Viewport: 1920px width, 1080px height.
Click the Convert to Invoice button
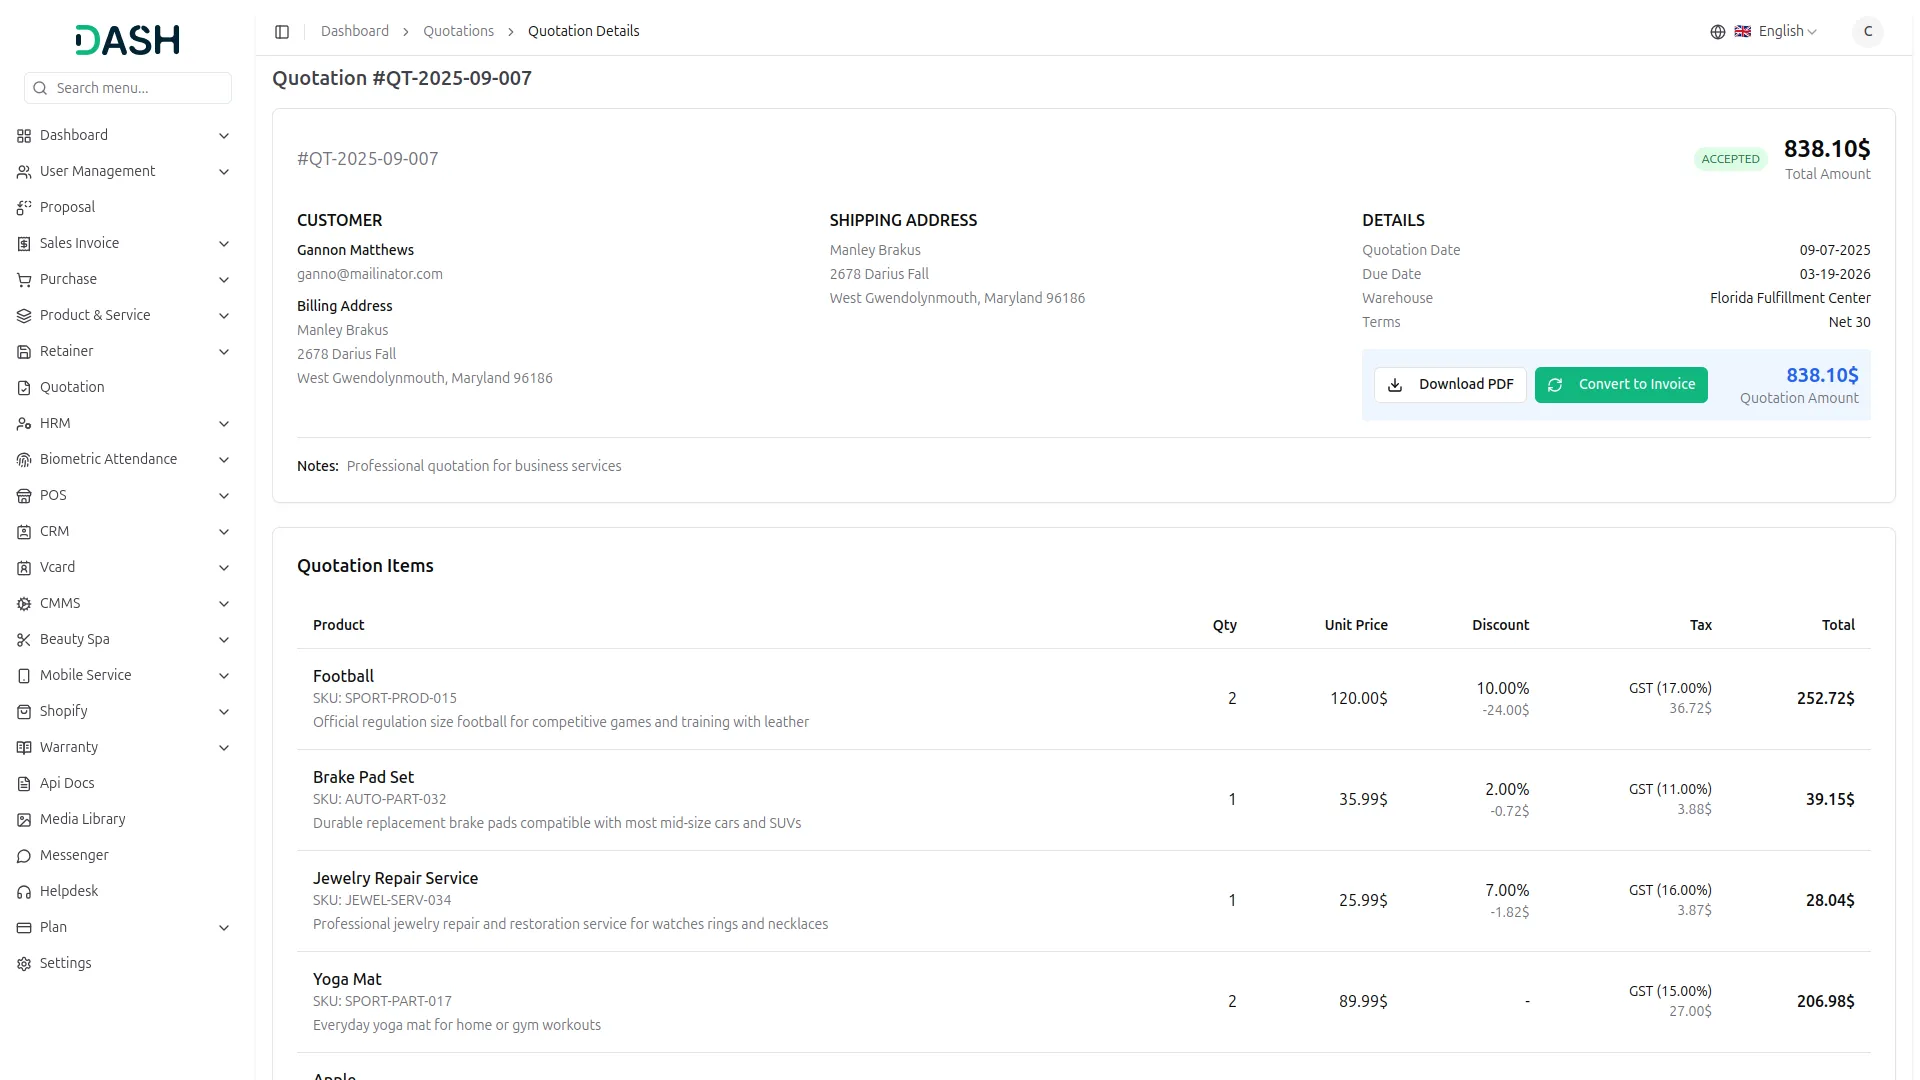(1621, 385)
